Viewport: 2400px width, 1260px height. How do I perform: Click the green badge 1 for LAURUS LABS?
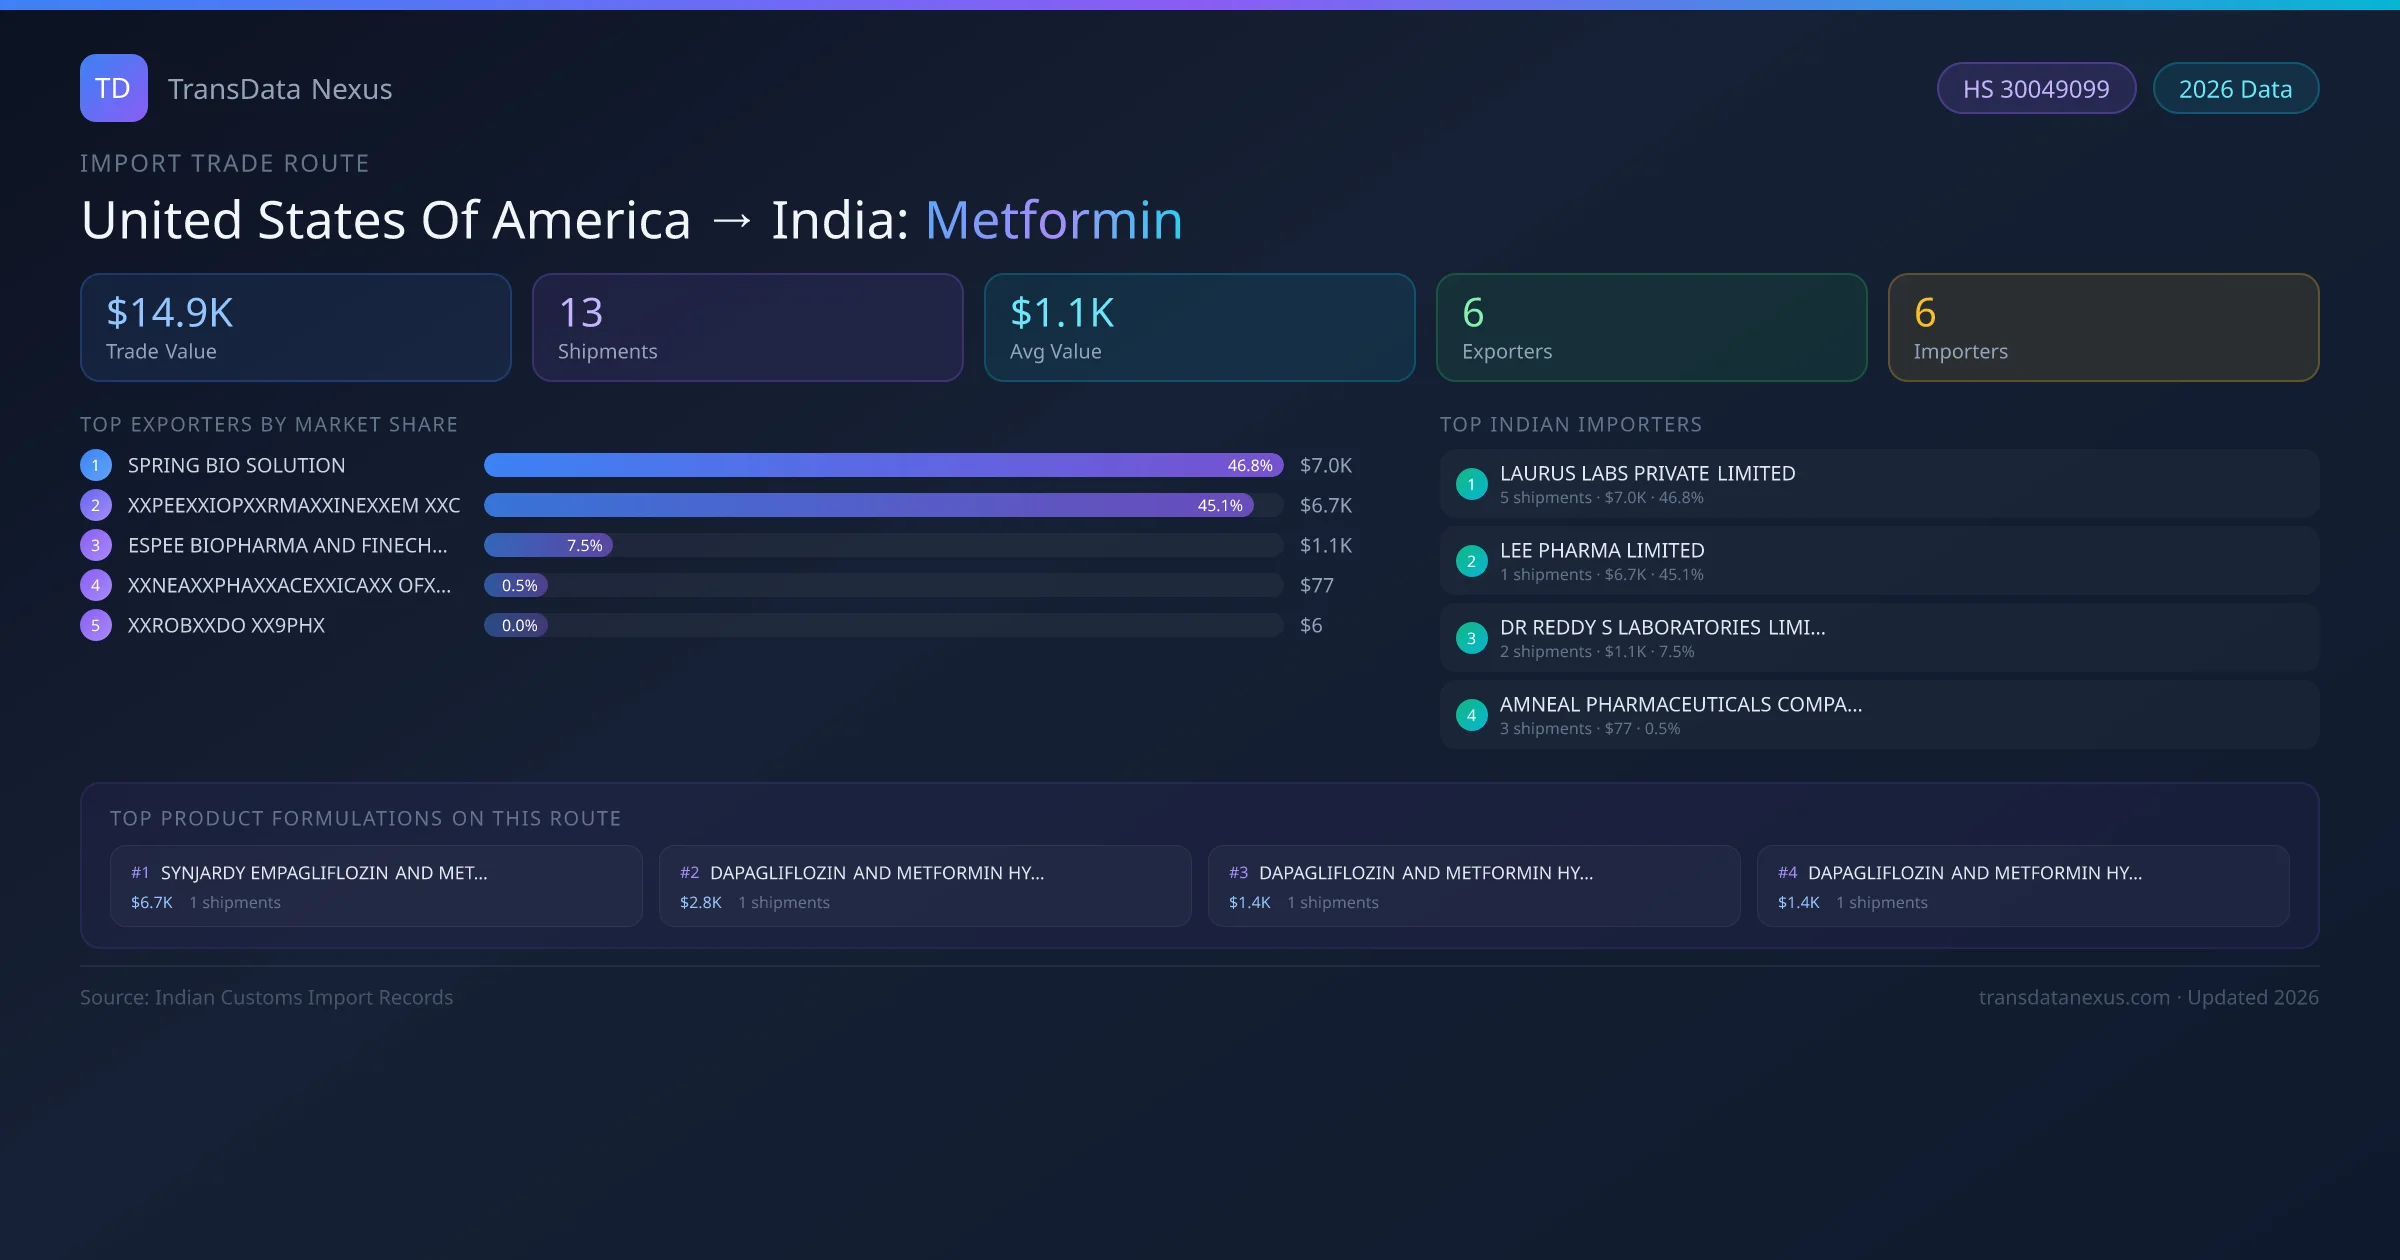[1471, 484]
